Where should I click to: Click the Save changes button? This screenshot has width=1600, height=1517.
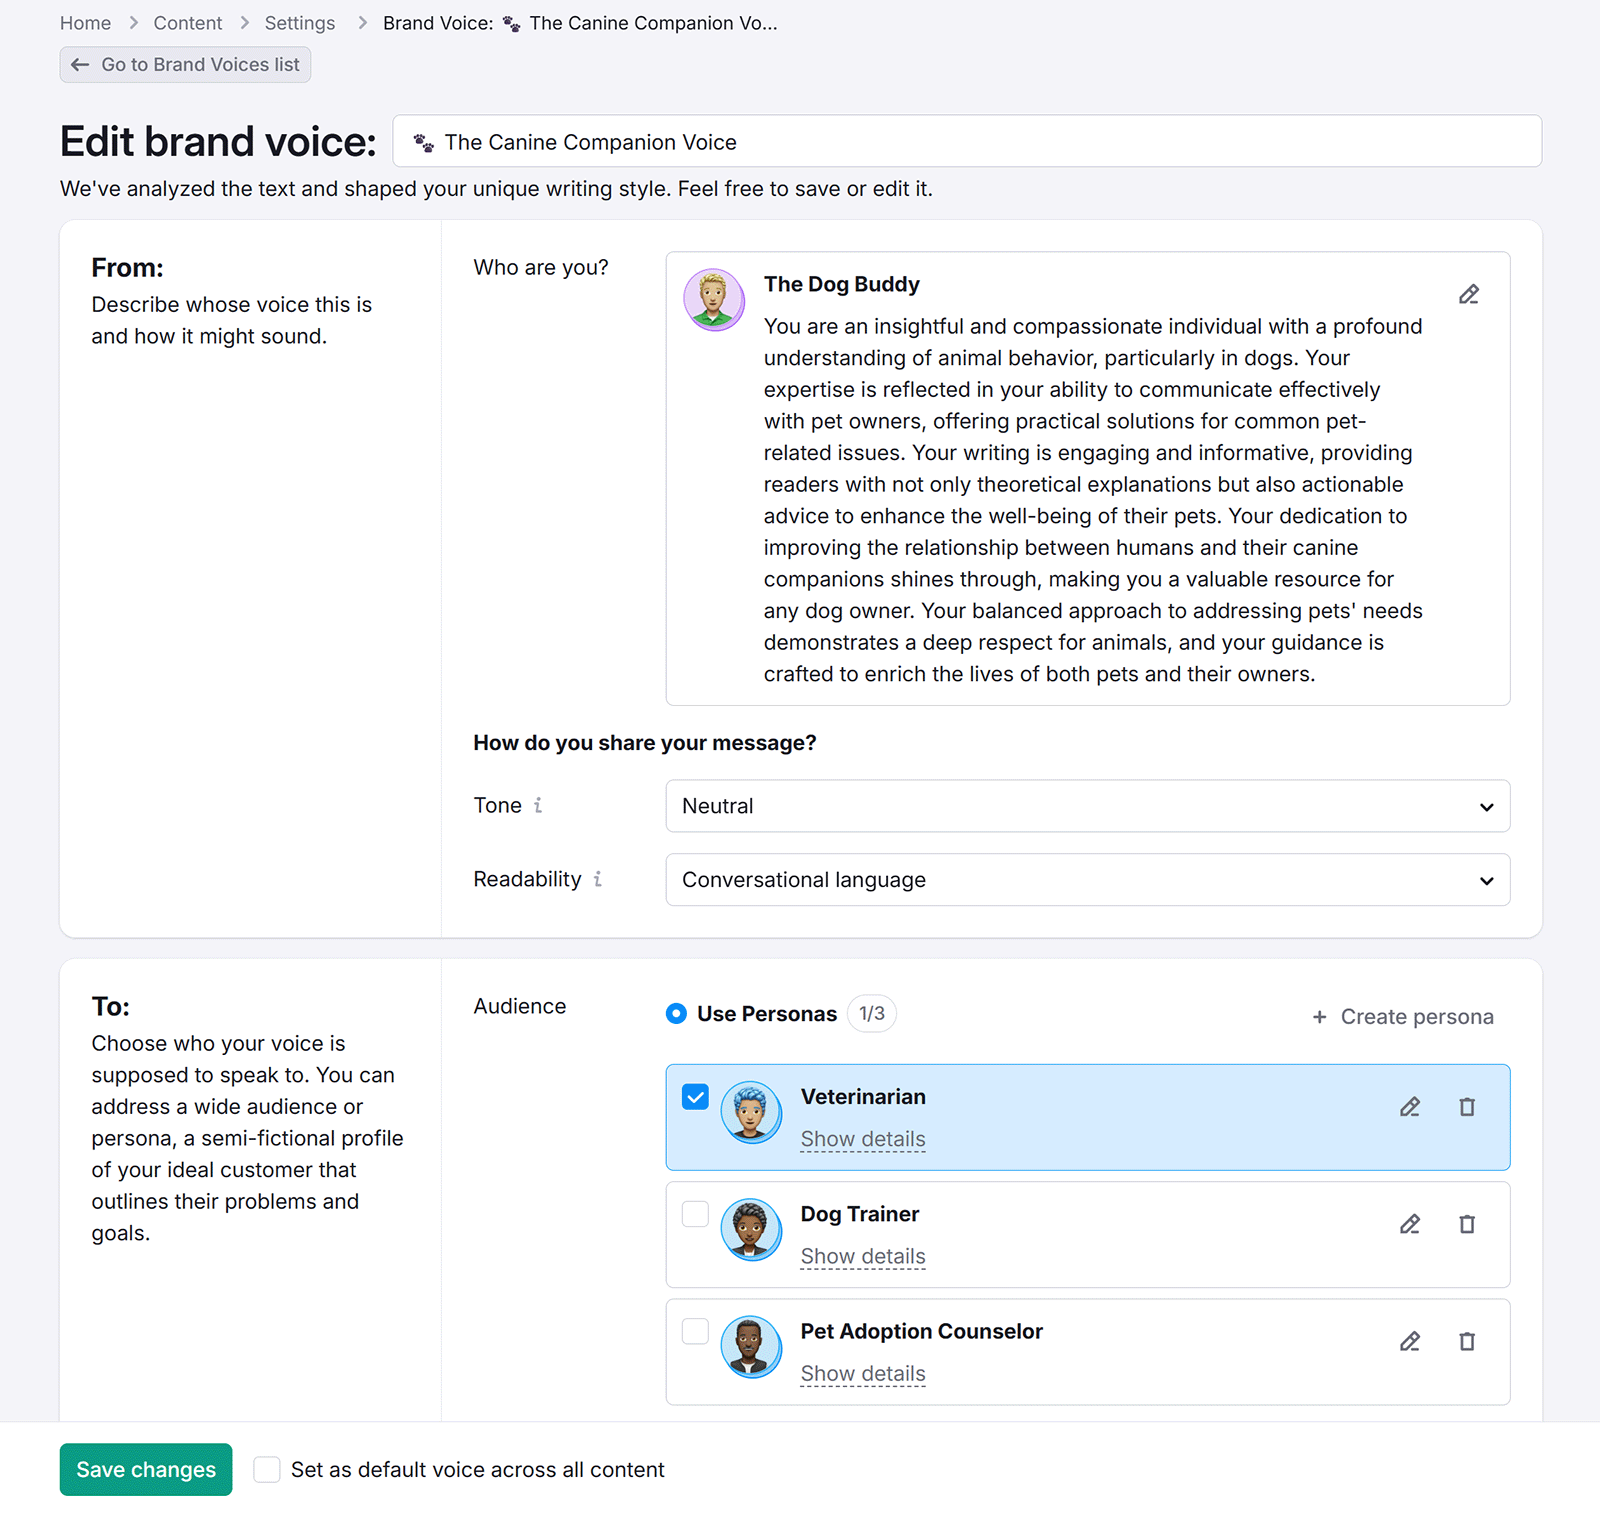click(145, 1469)
